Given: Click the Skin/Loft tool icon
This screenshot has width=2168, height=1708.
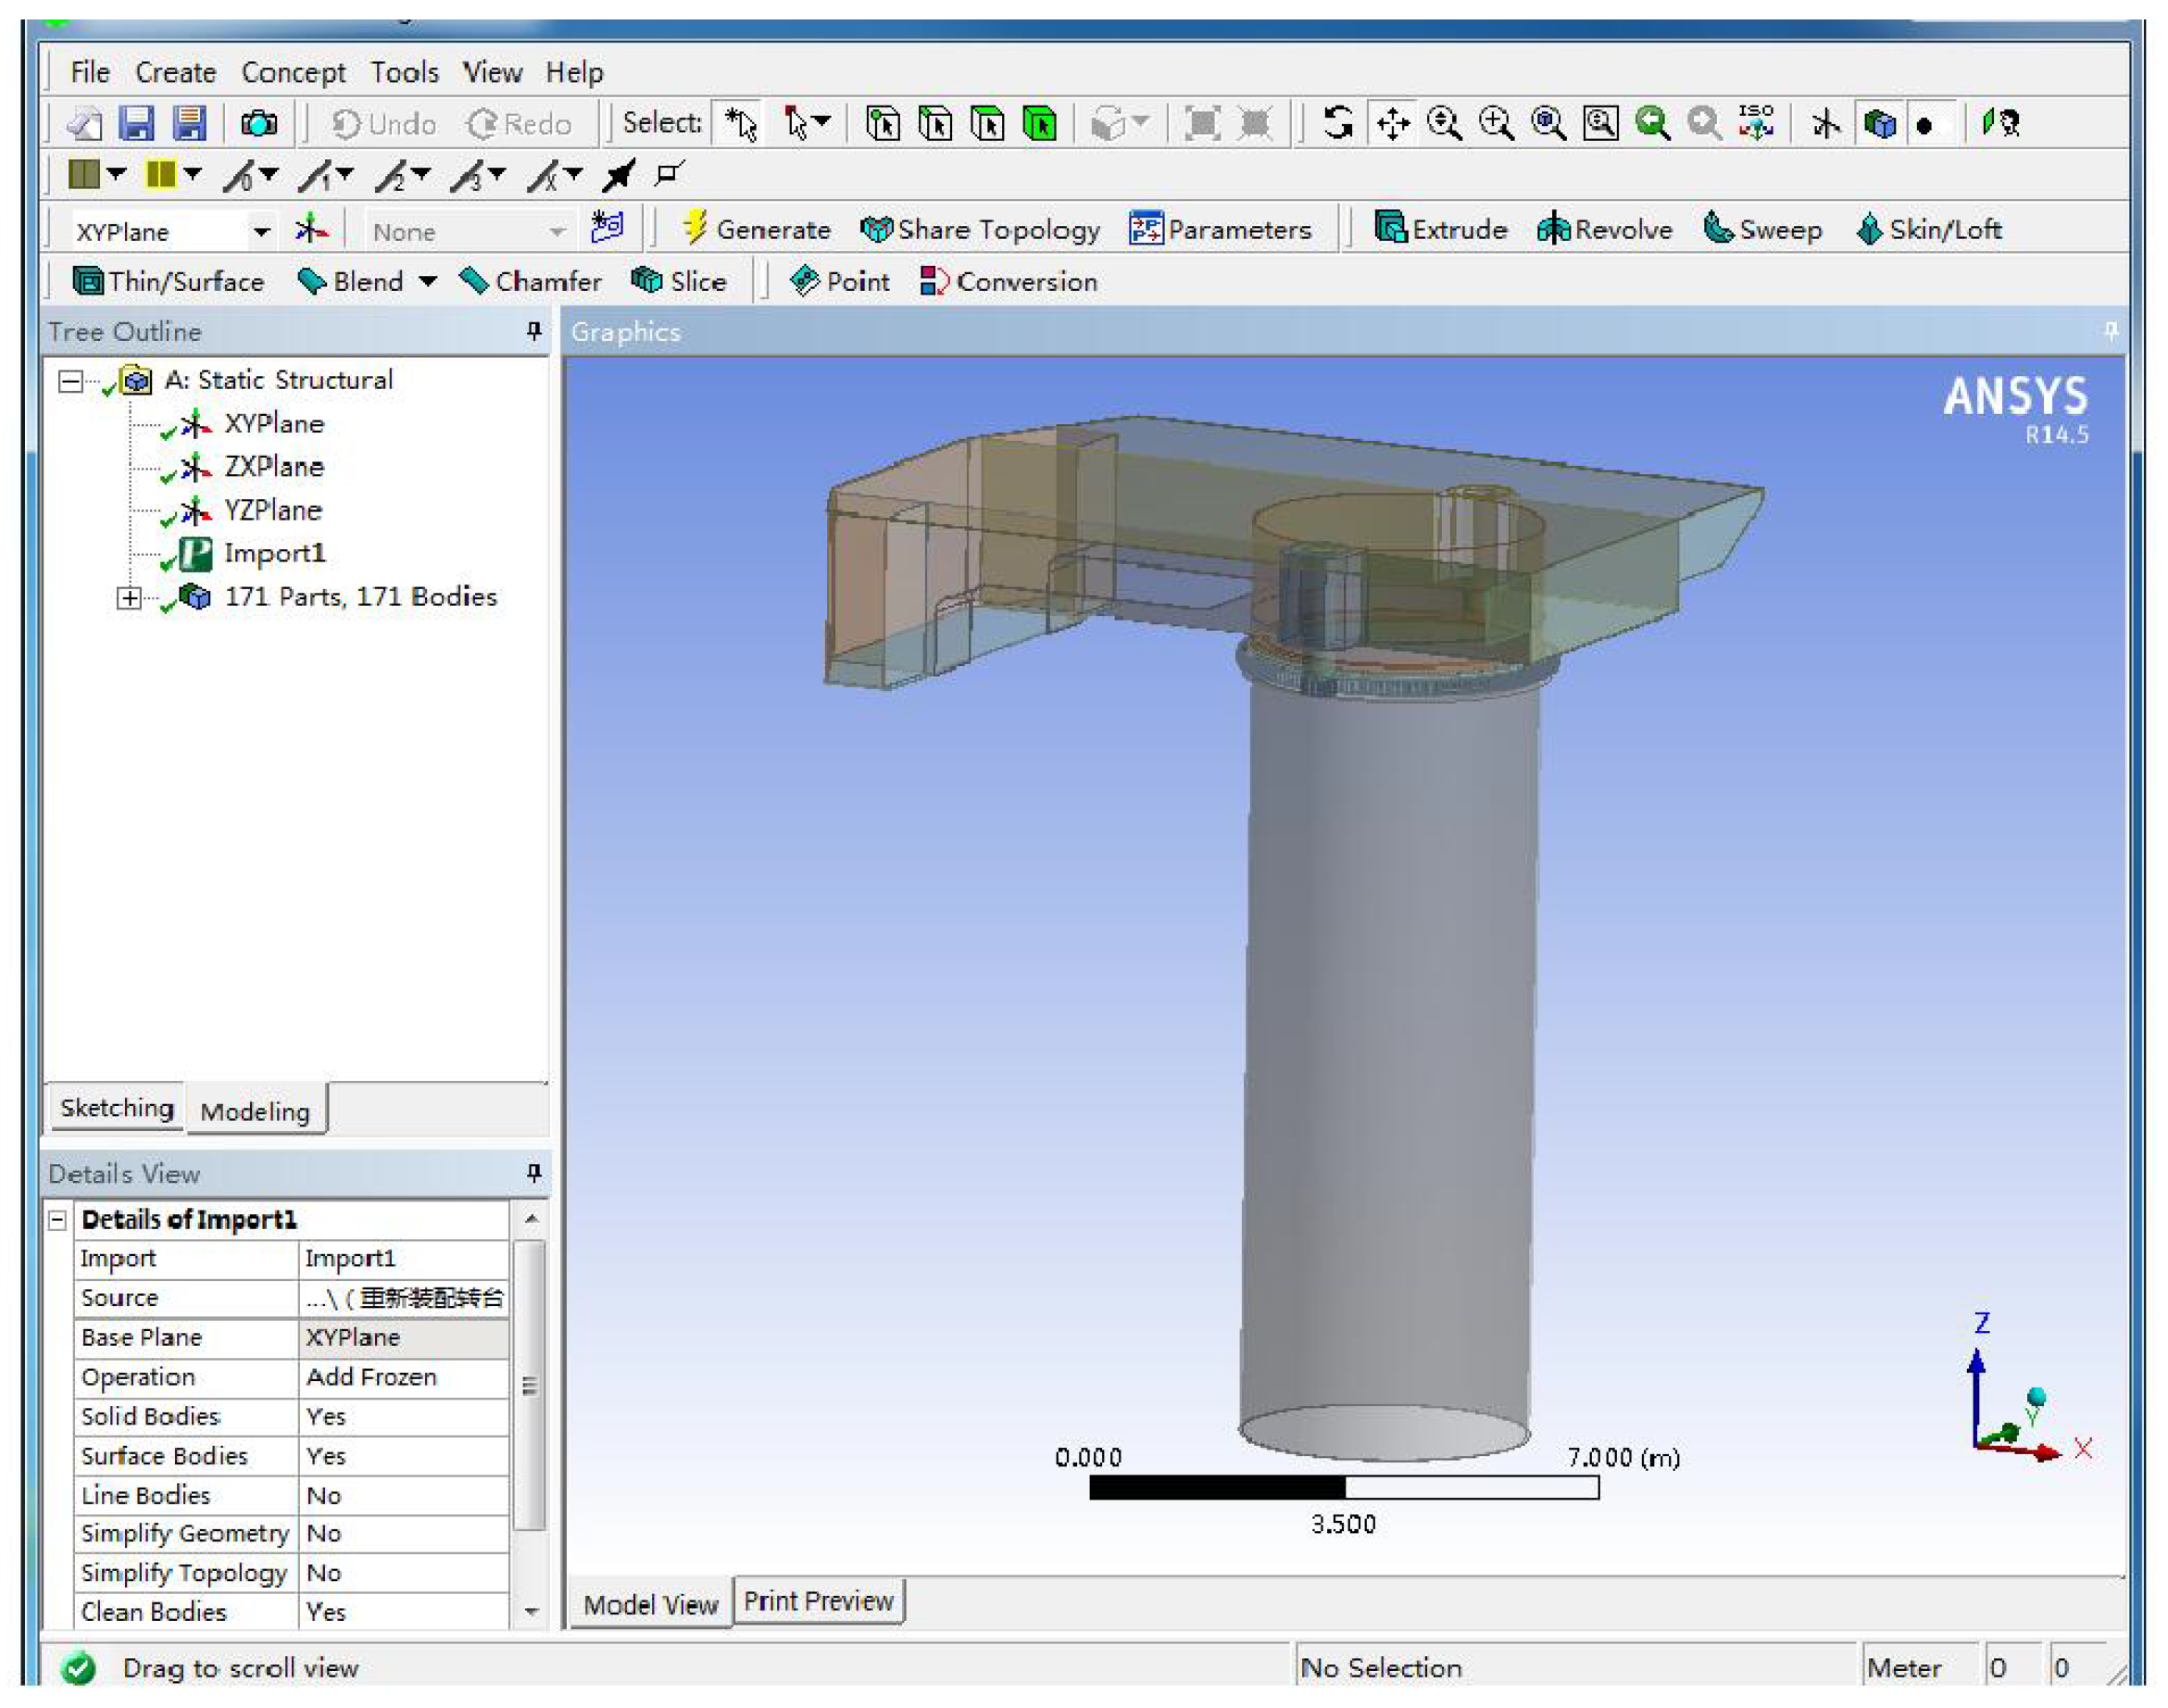Looking at the screenshot, I should (x=1867, y=228).
